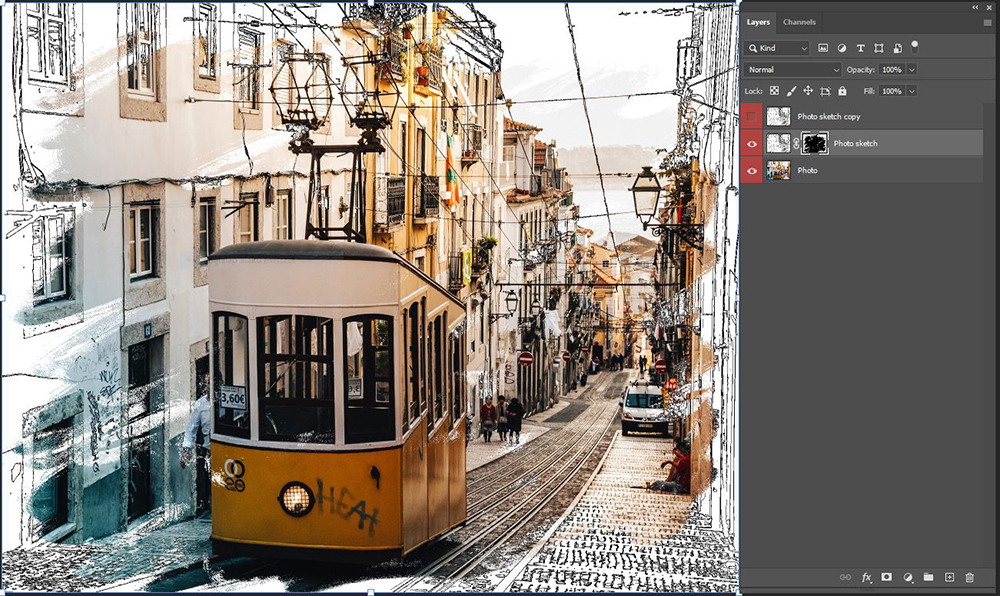Filter for shape layers
The image size is (1000, 596).
[x=879, y=48]
